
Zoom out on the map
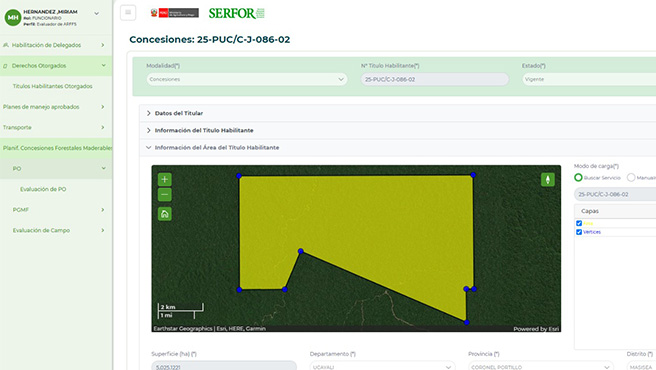point(164,195)
